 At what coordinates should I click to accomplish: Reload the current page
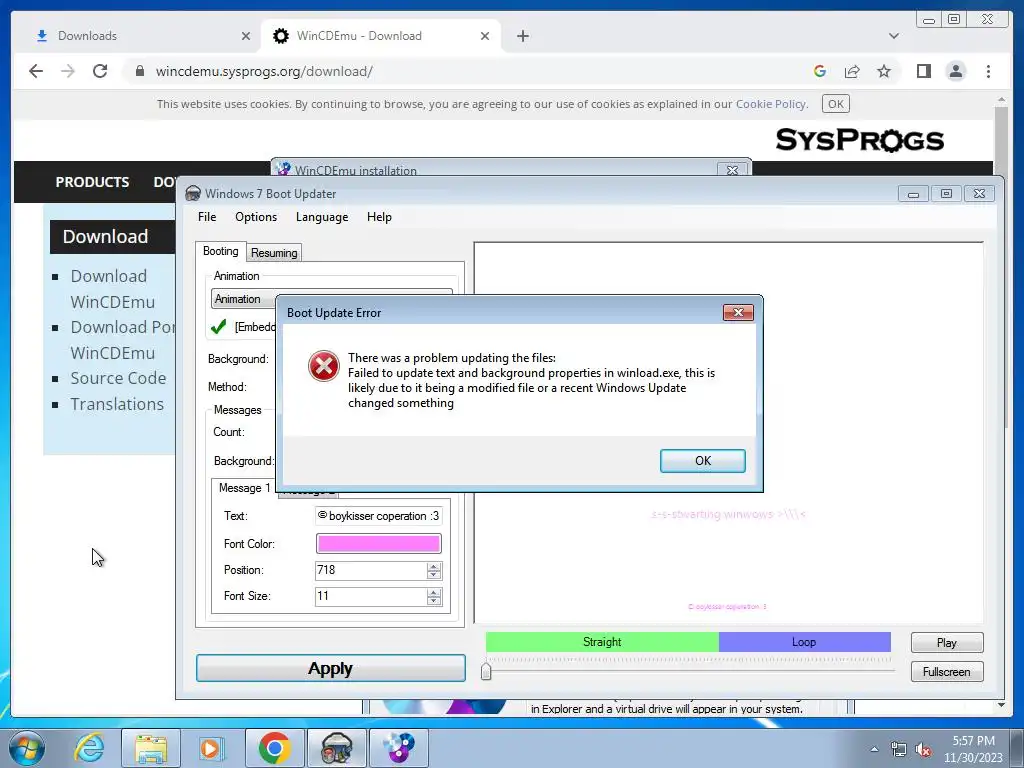pos(100,71)
